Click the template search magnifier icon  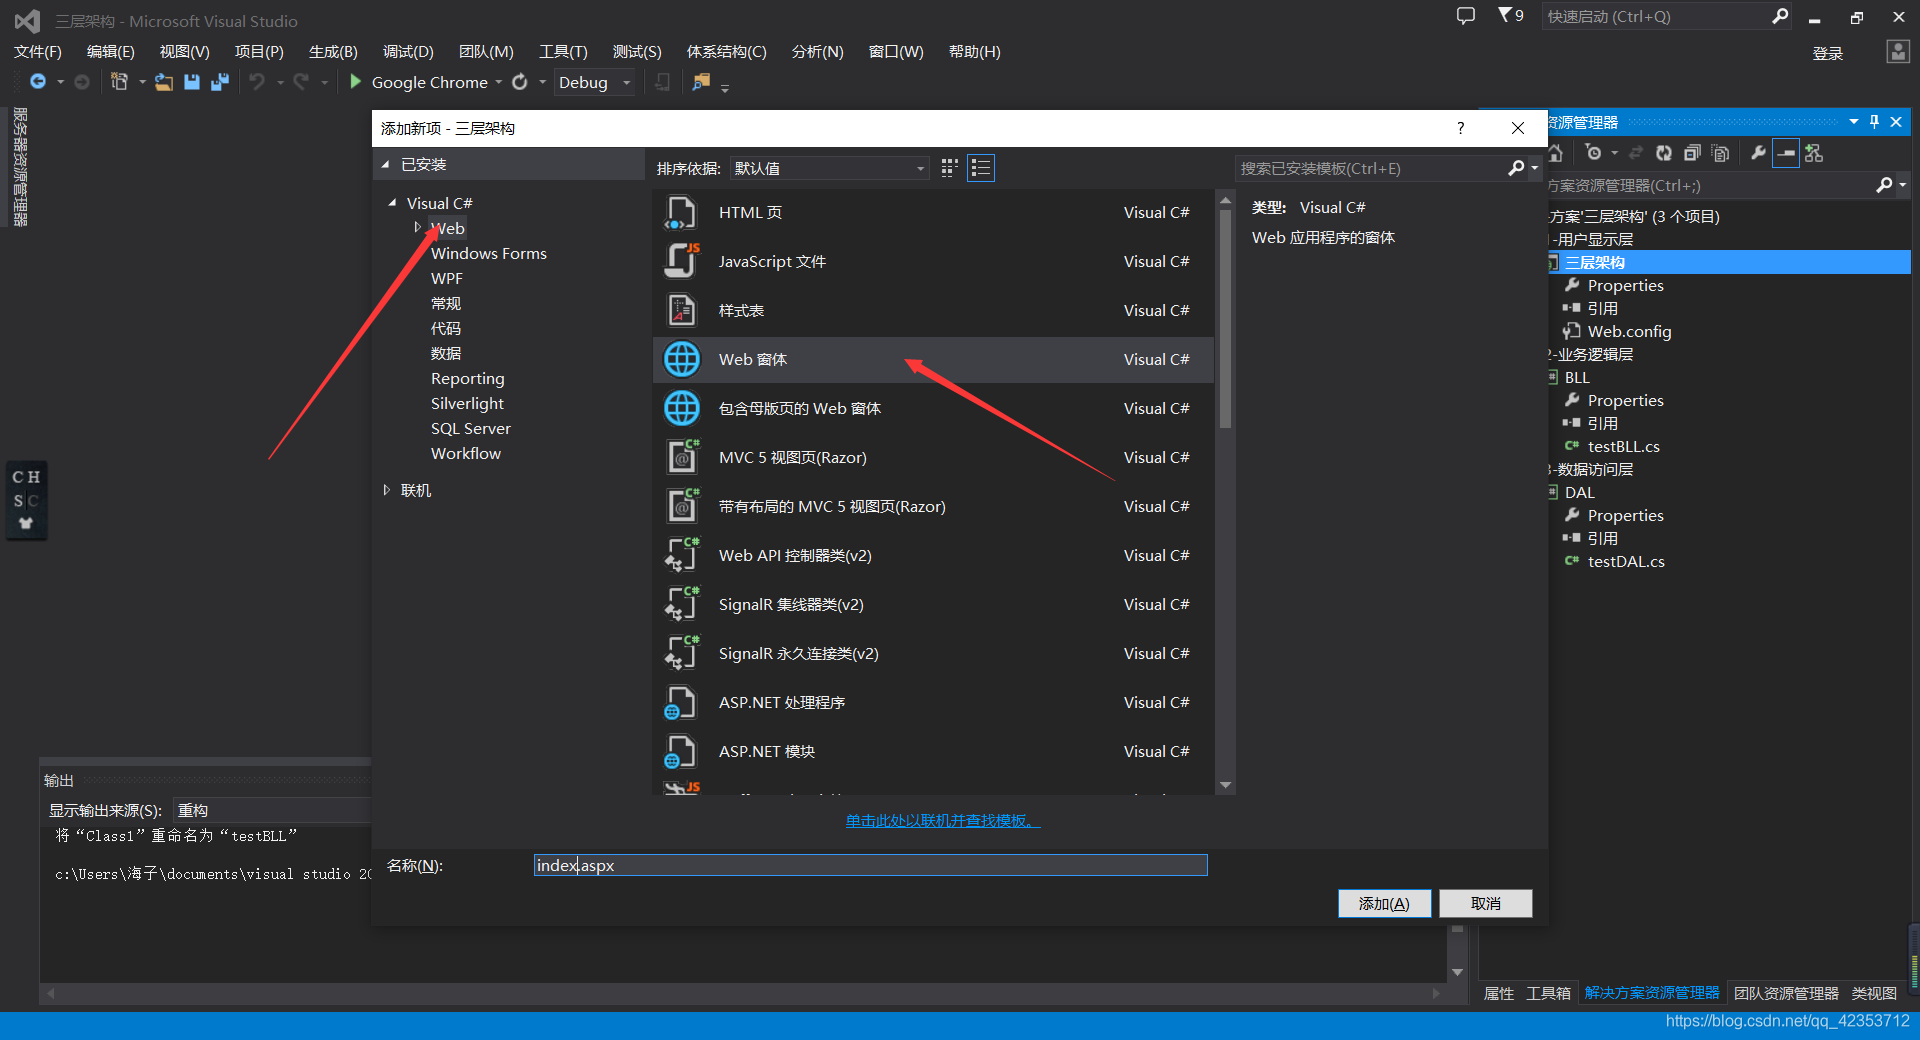point(1517,168)
